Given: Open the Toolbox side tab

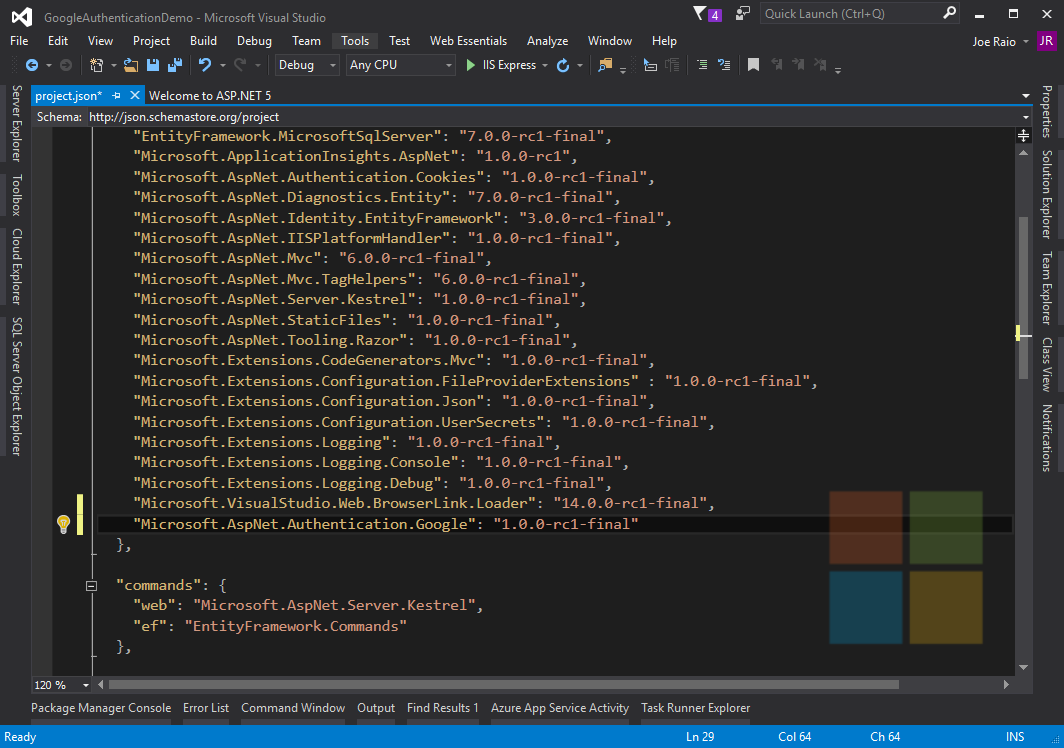Looking at the screenshot, I should tap(16, 195).
